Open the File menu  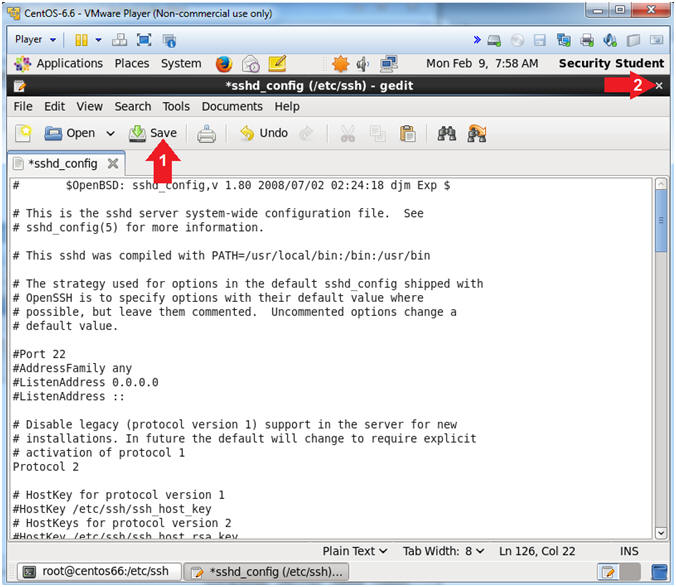pos(23,106)
